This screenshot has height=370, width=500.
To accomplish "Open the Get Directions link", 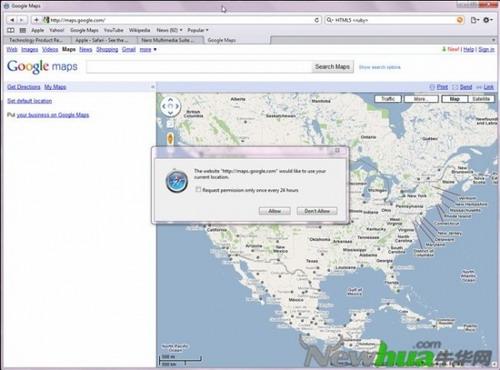I will coord(24,87).
